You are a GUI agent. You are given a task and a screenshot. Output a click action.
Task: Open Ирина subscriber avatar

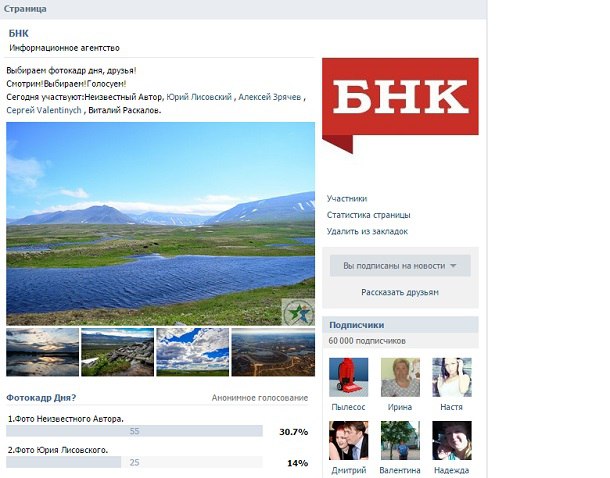pos(400,377)
